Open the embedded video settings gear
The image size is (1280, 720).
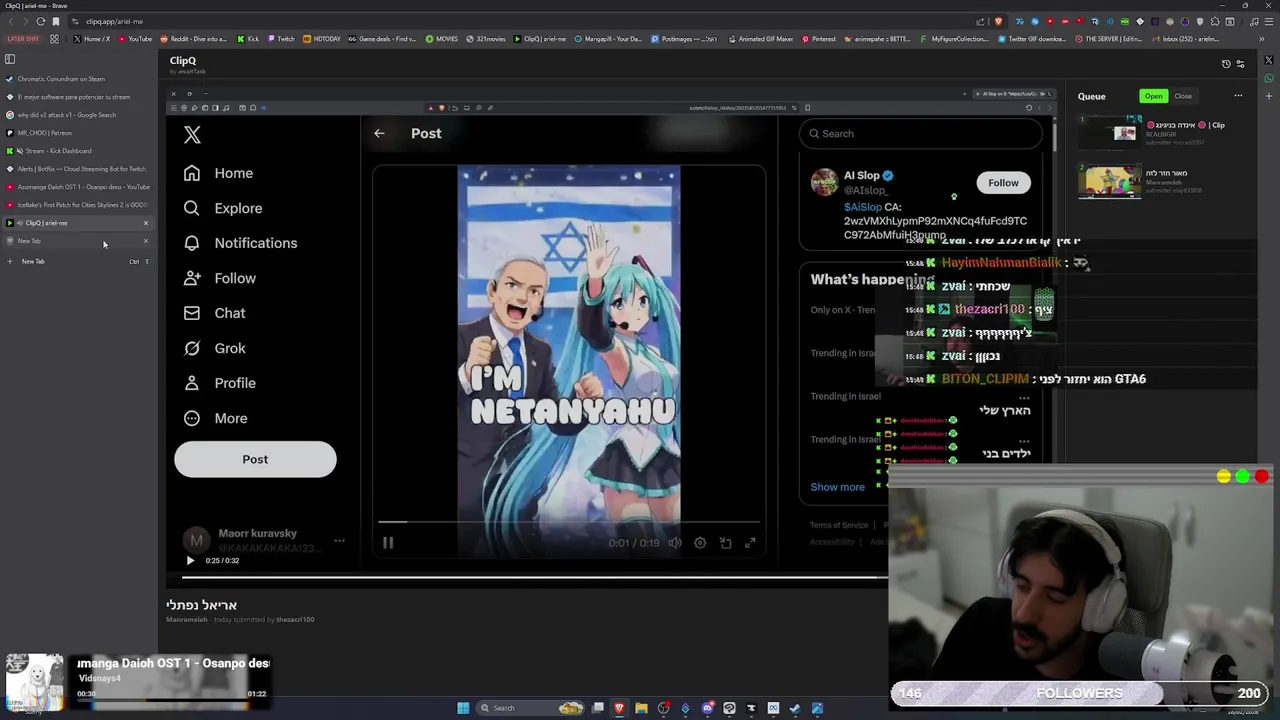click(x=700, y=543)
